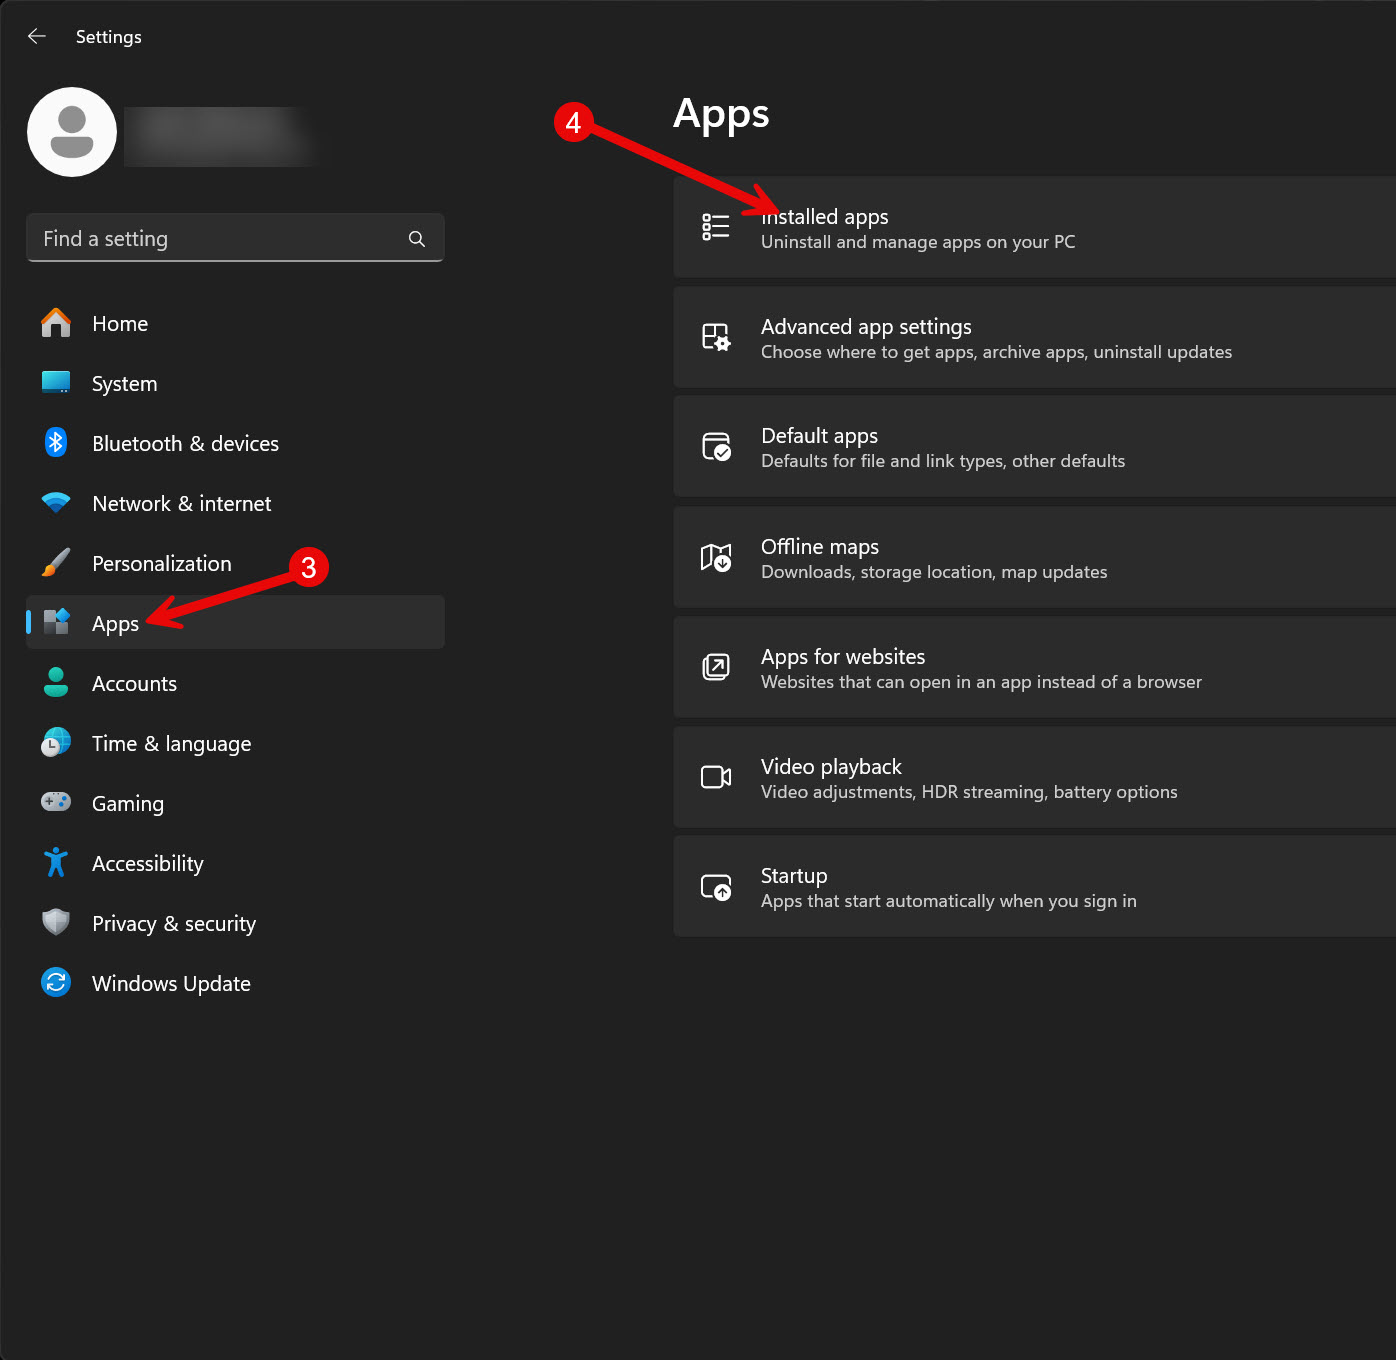
Task: Open Startup apps settings
Action: click(x=1035, y=886)
